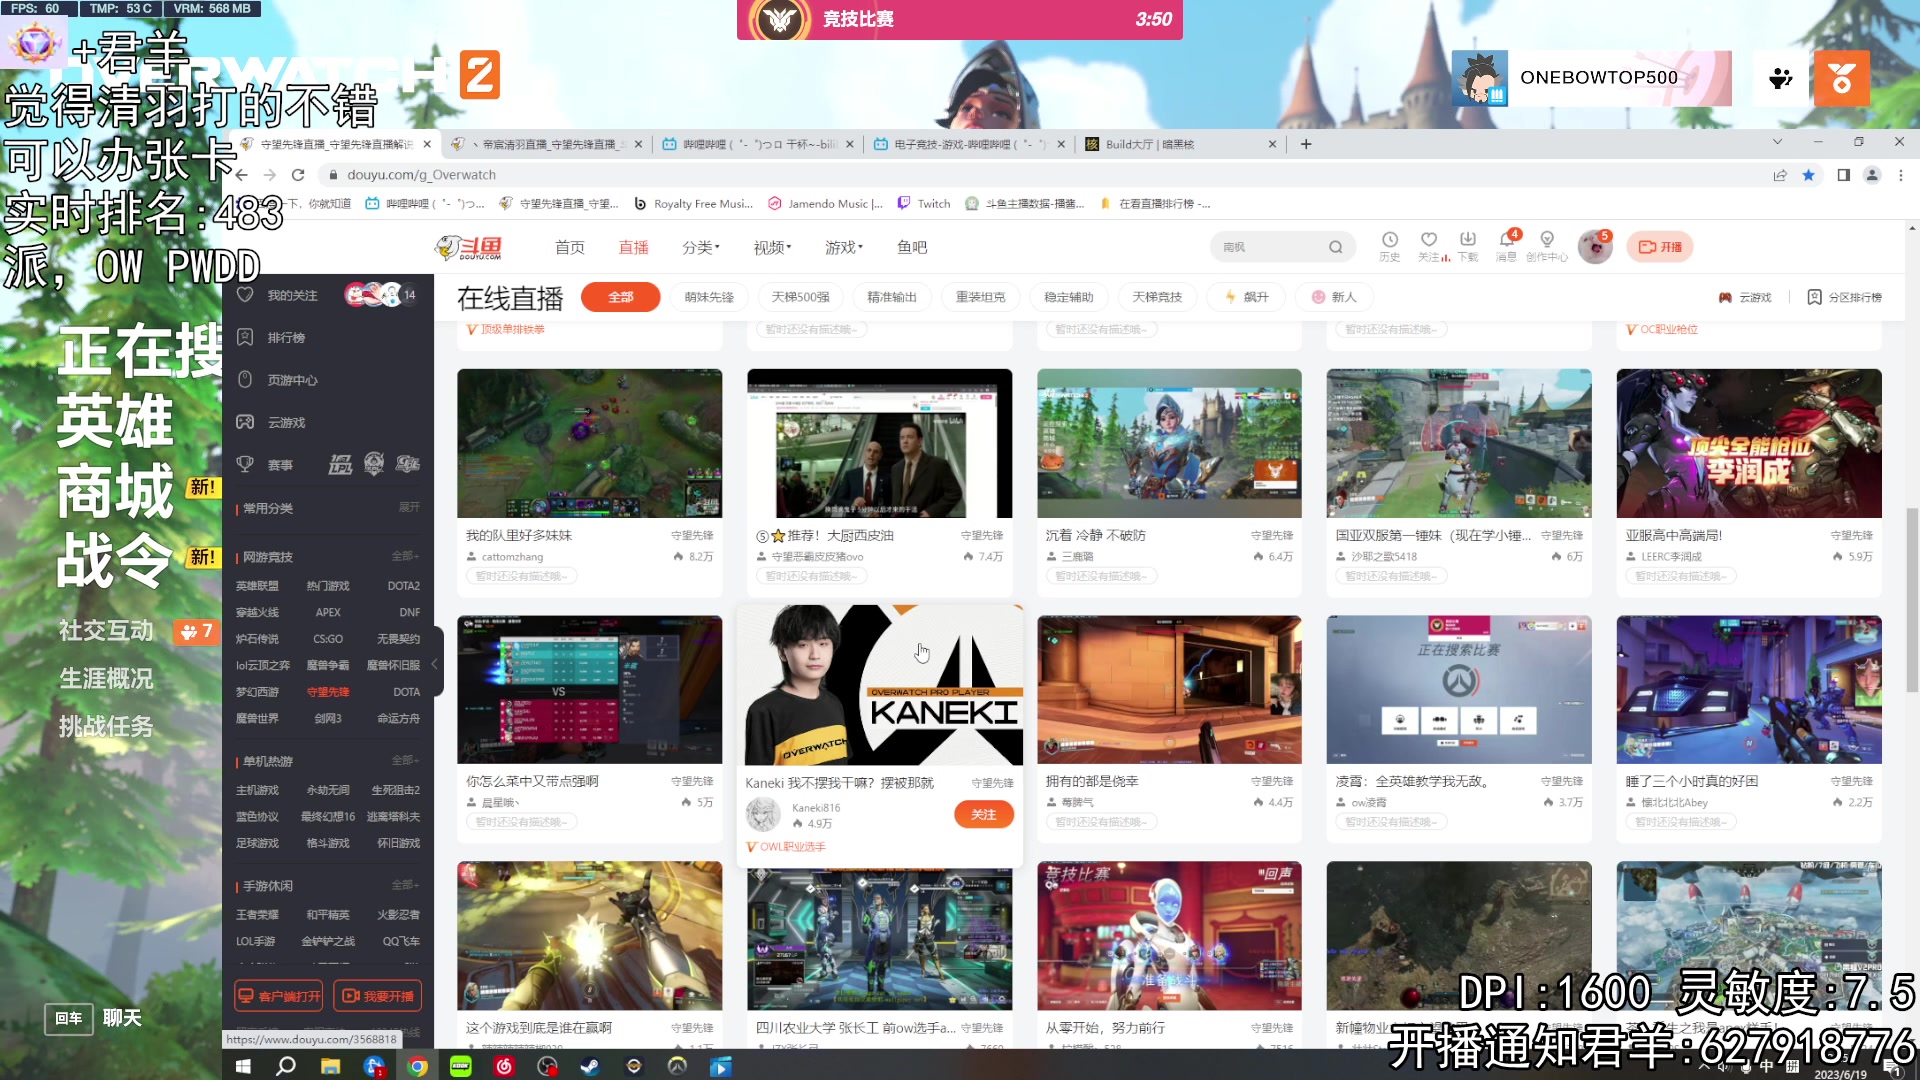Viewport: 1920px width, 1080px height.
Task: Open the browser tab search chevron
Action: point(1777,142)
